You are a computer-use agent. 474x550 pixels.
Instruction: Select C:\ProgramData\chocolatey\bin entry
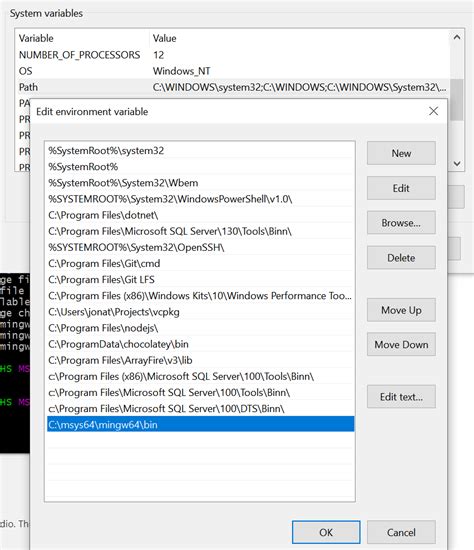tap(200, 344)
